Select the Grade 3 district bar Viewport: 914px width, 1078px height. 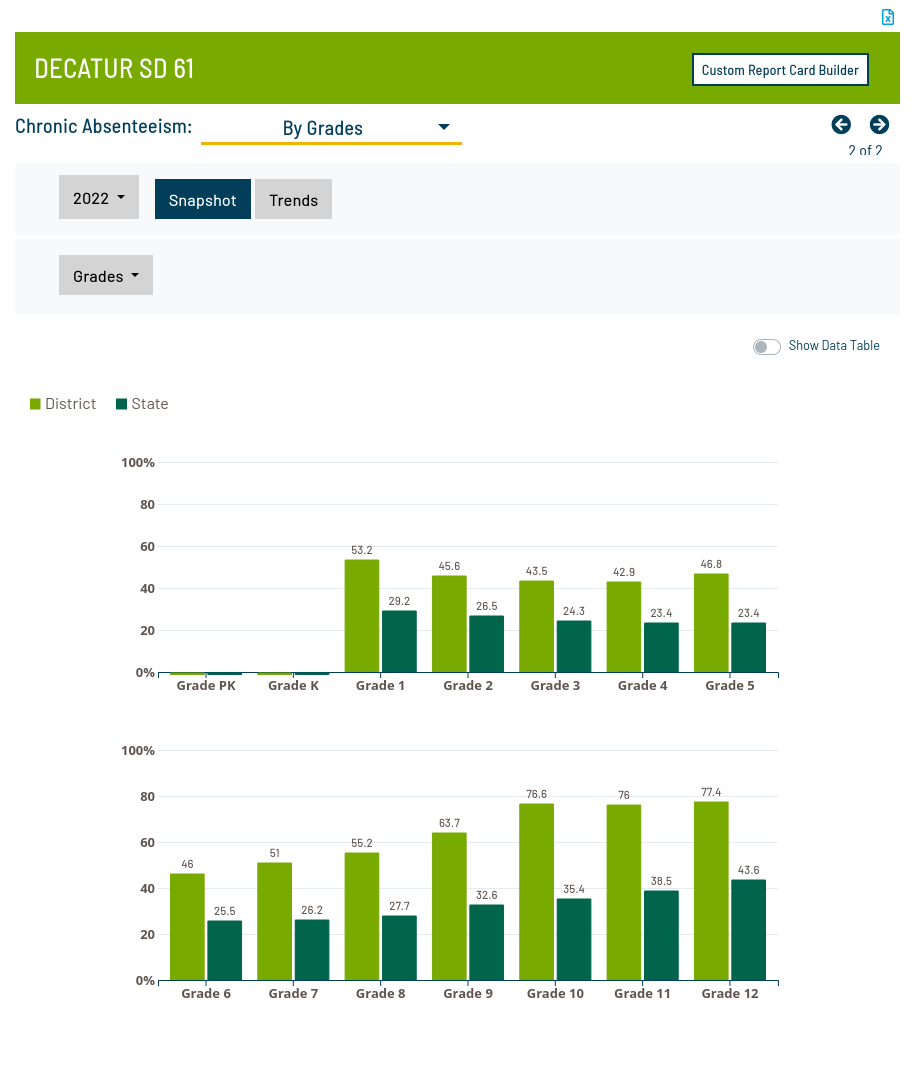pos(536,626)
